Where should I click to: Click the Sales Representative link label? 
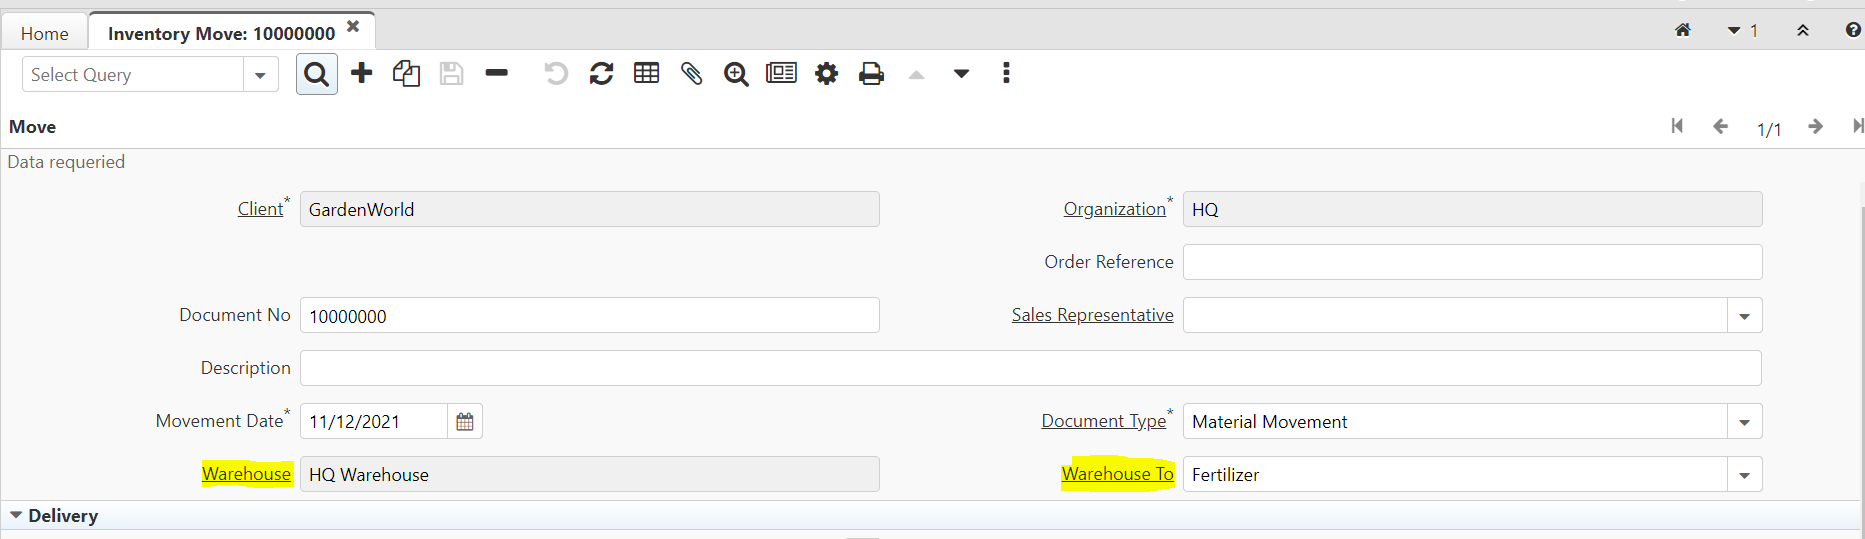(x=1092, y=315)
